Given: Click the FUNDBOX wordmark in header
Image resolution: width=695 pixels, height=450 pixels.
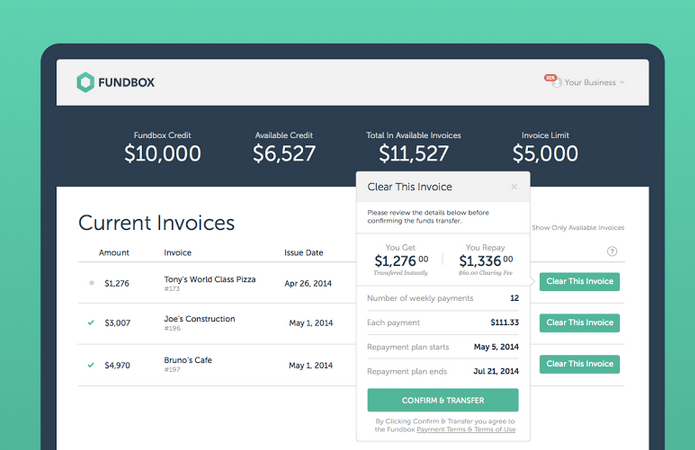Looking at the screenshot, I should tap(126, 82).
